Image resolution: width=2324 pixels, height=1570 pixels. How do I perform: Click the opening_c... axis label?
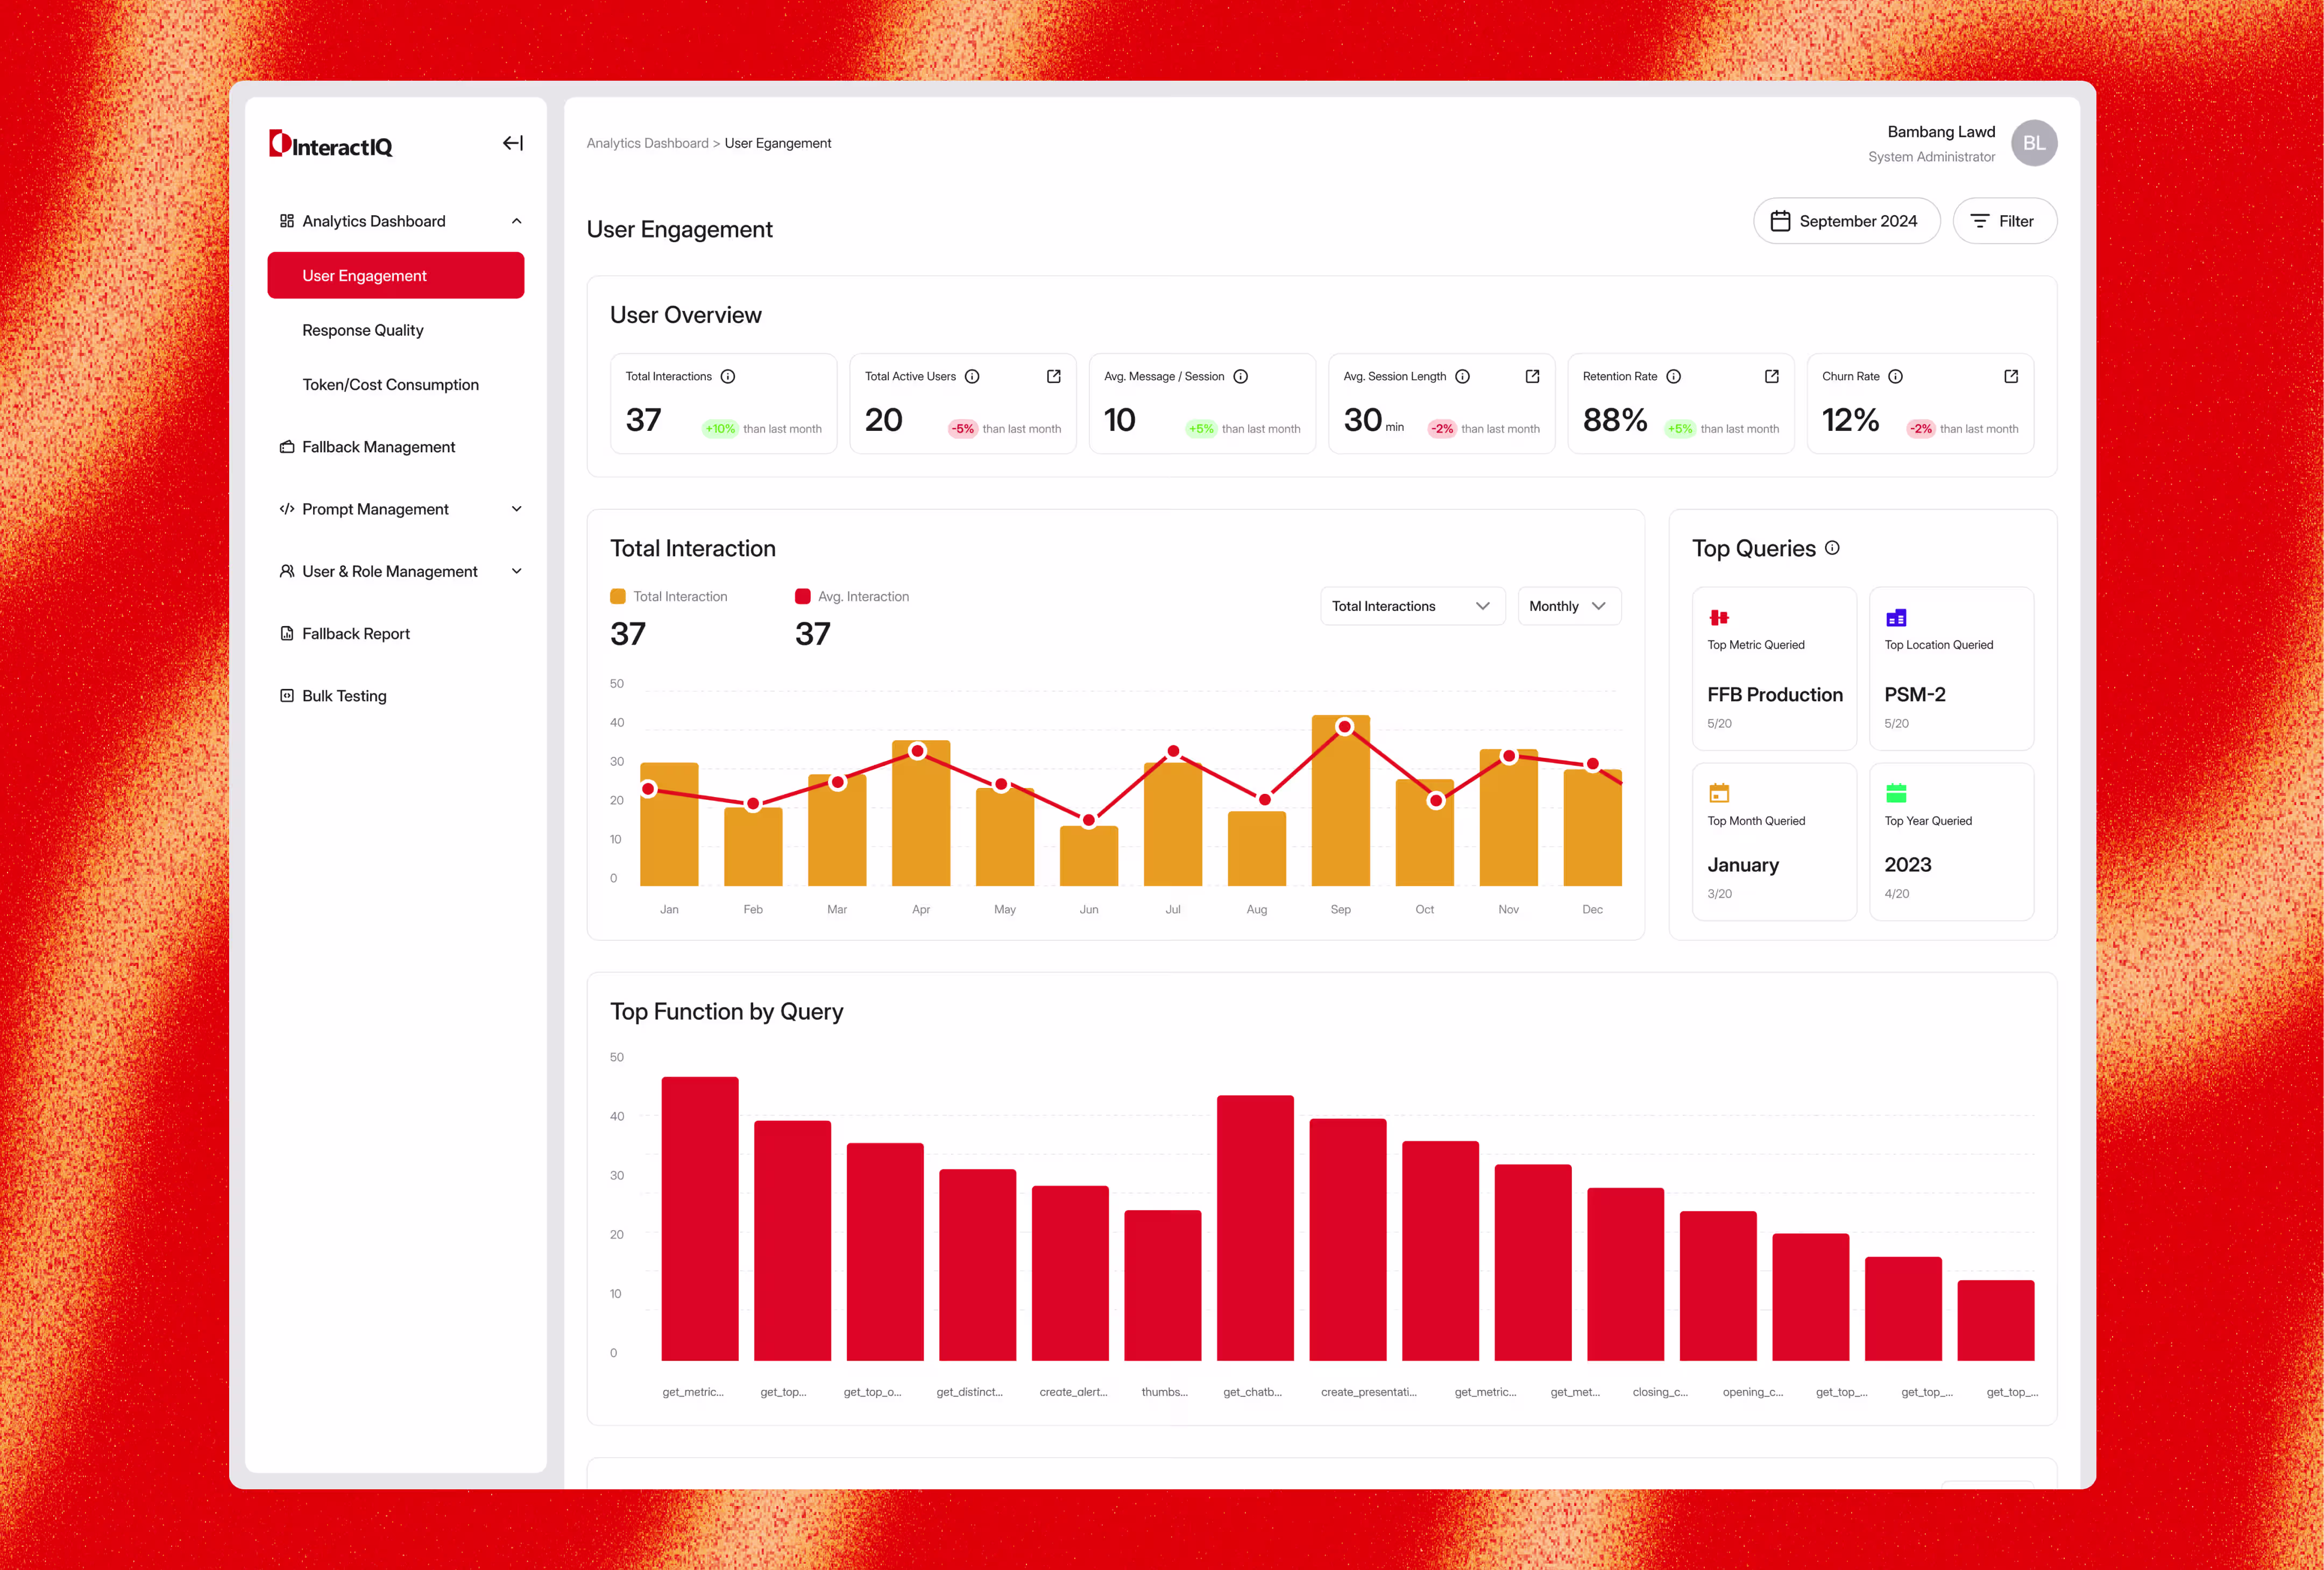(x=1752, y=1391)
